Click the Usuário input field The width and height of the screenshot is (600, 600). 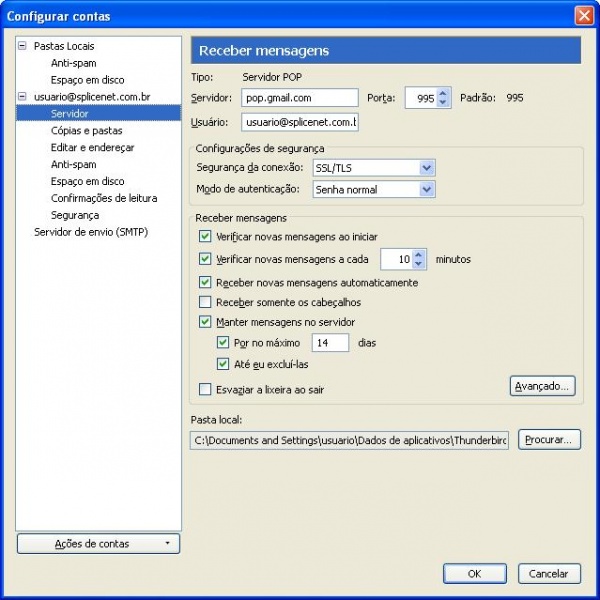[300, 122]
